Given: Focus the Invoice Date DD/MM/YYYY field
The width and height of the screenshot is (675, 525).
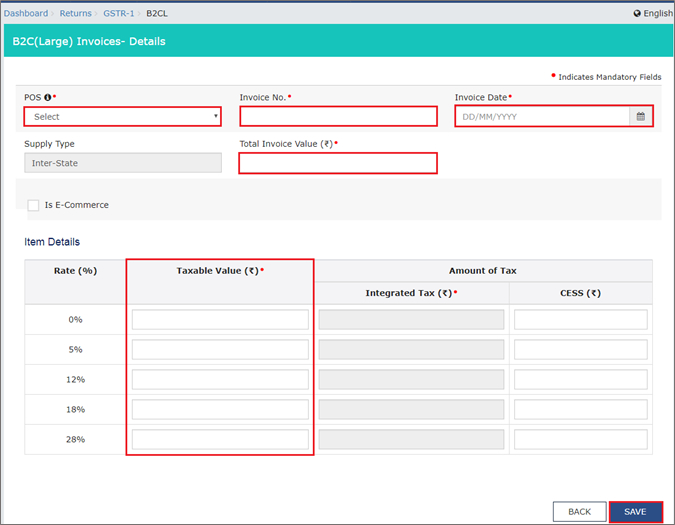Looking at the screenshot, I should [x=542, y=116].
